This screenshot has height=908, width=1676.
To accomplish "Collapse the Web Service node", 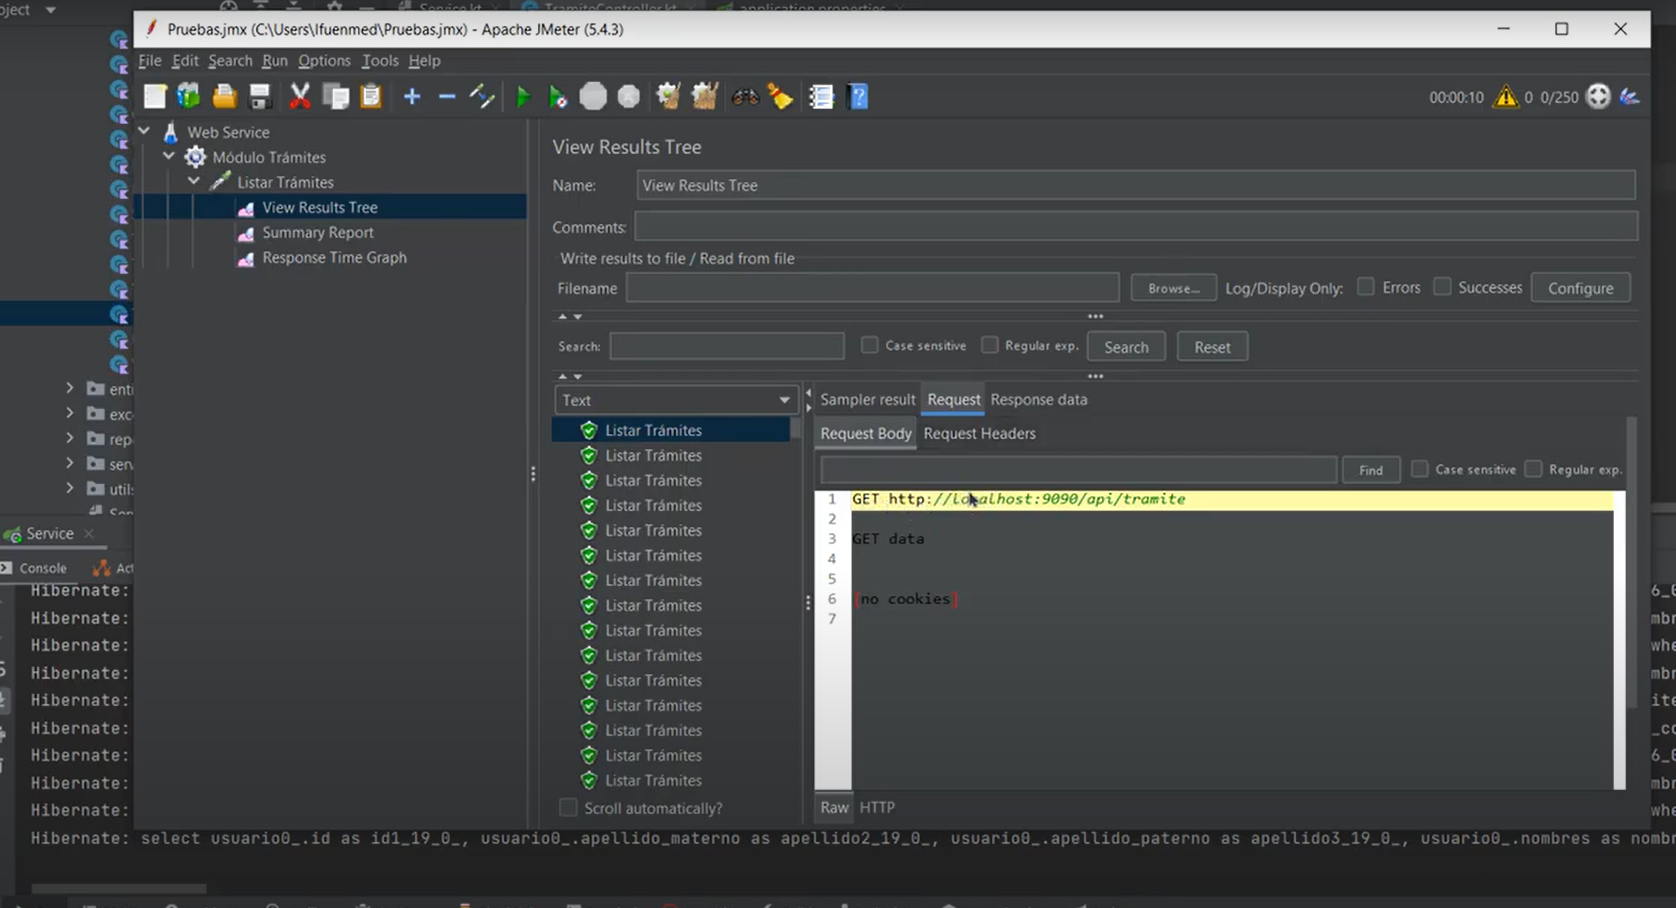I will [143, 131].
